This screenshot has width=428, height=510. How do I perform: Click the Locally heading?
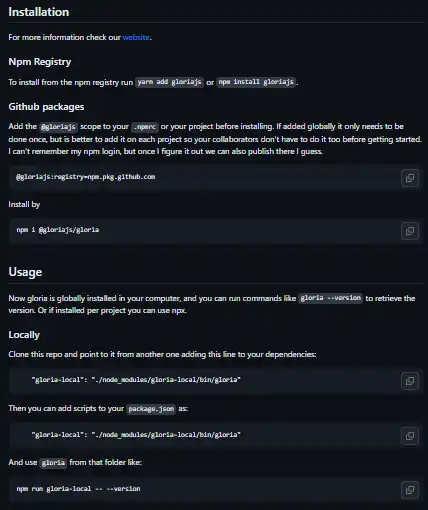coord(24,335)
